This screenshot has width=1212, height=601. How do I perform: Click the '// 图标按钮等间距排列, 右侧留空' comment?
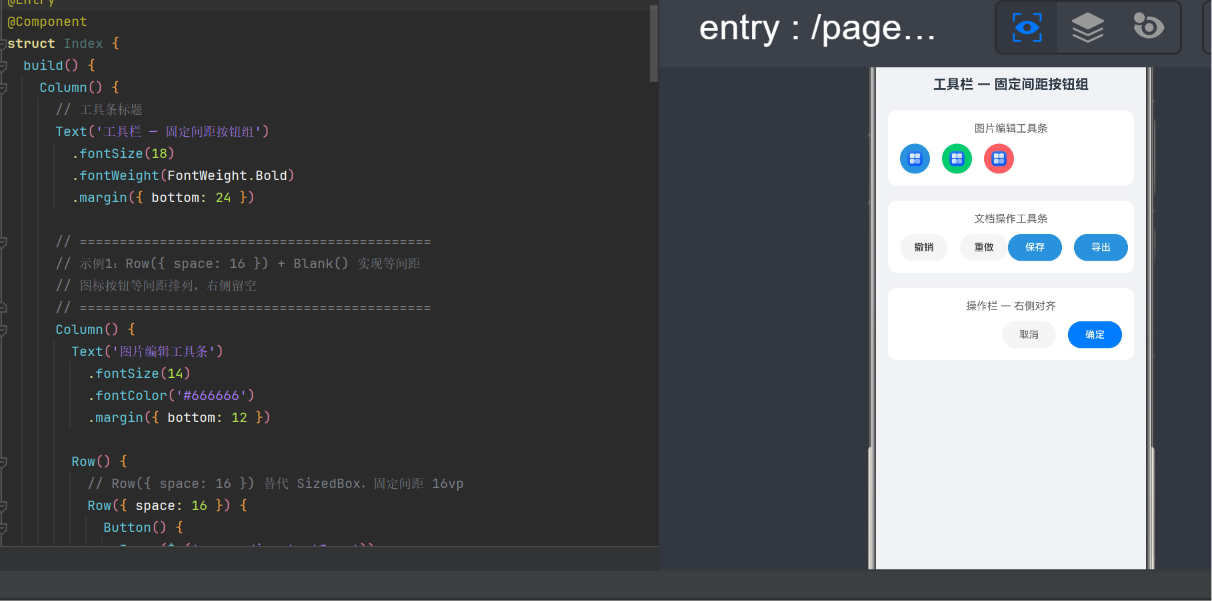(156, 285)
